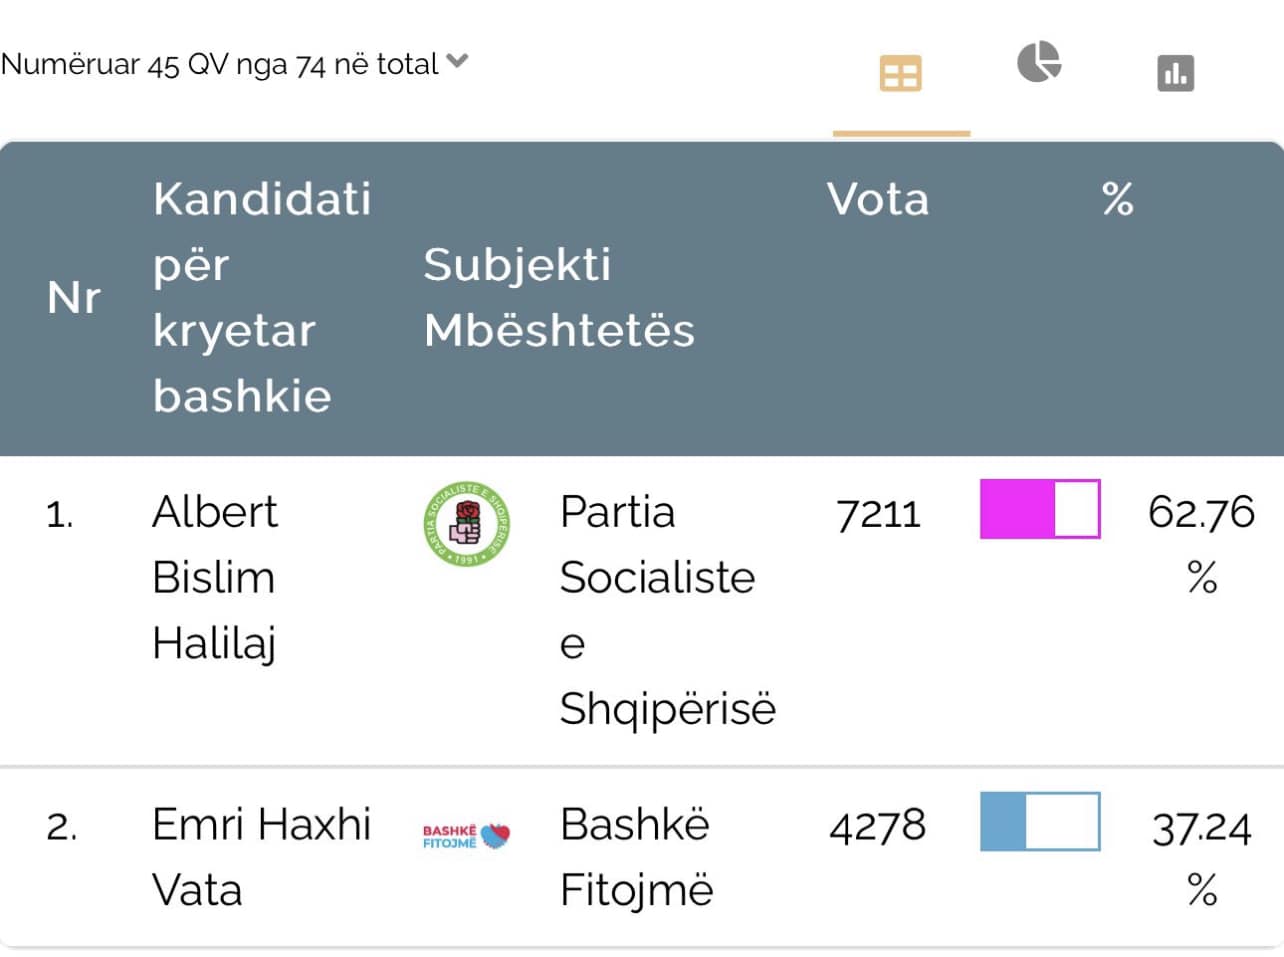1284x957 pixels.
Task: Select candidate Albert Bislim Halilaj
Action: tap(215, 577)
